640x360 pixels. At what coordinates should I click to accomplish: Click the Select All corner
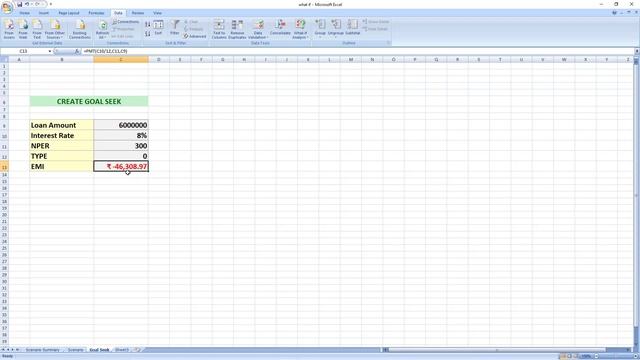(4, 60)
